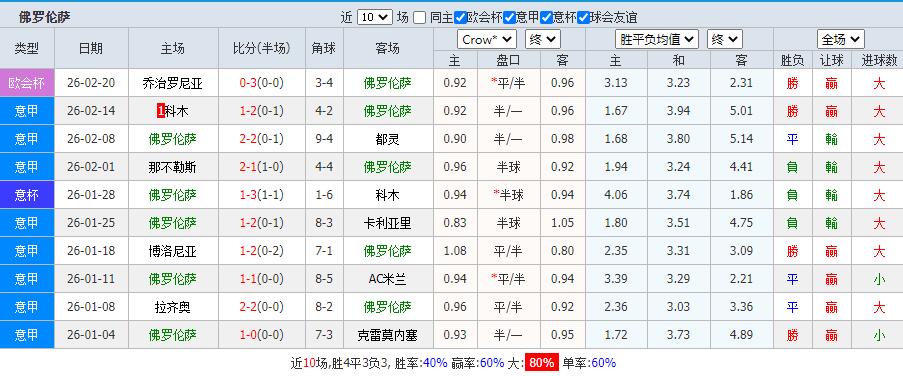Click the 比分(半场) column header

261,48
